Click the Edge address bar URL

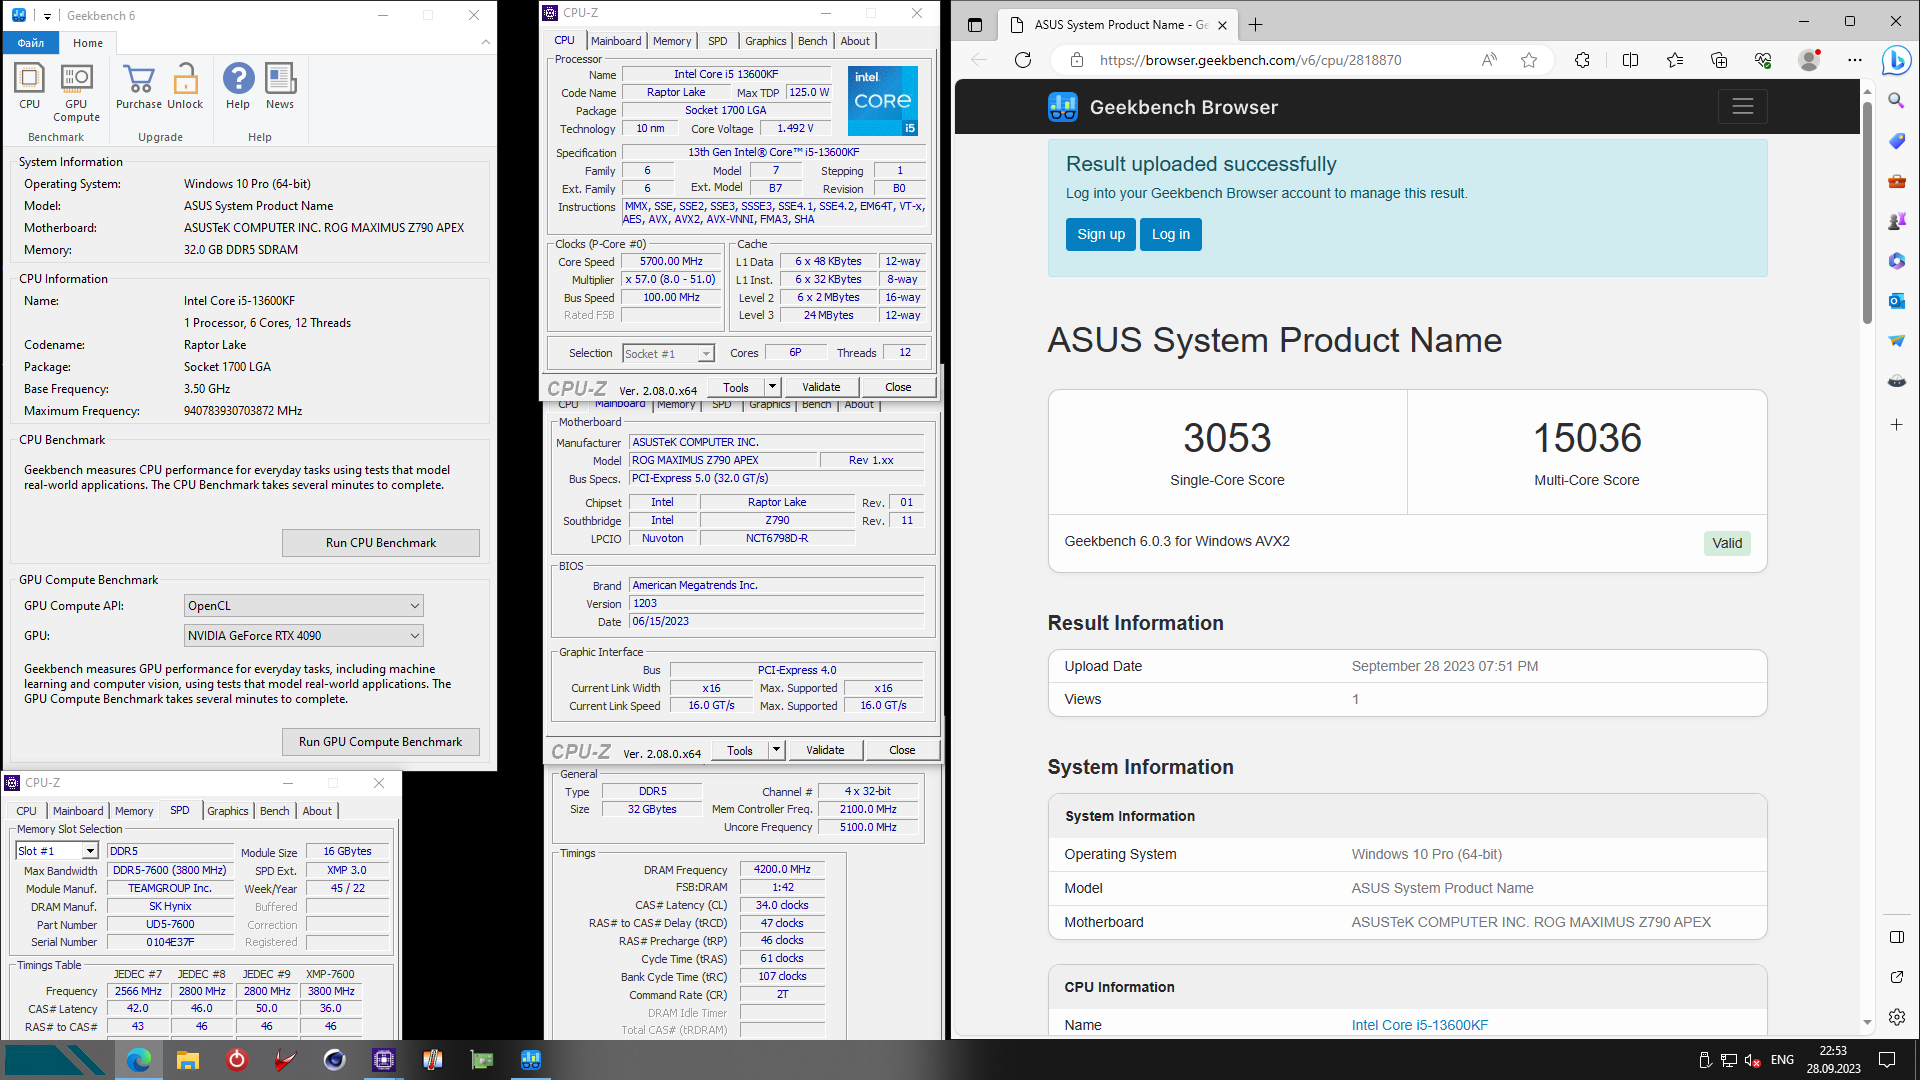pyautogui.click(x=1250, y=60)
